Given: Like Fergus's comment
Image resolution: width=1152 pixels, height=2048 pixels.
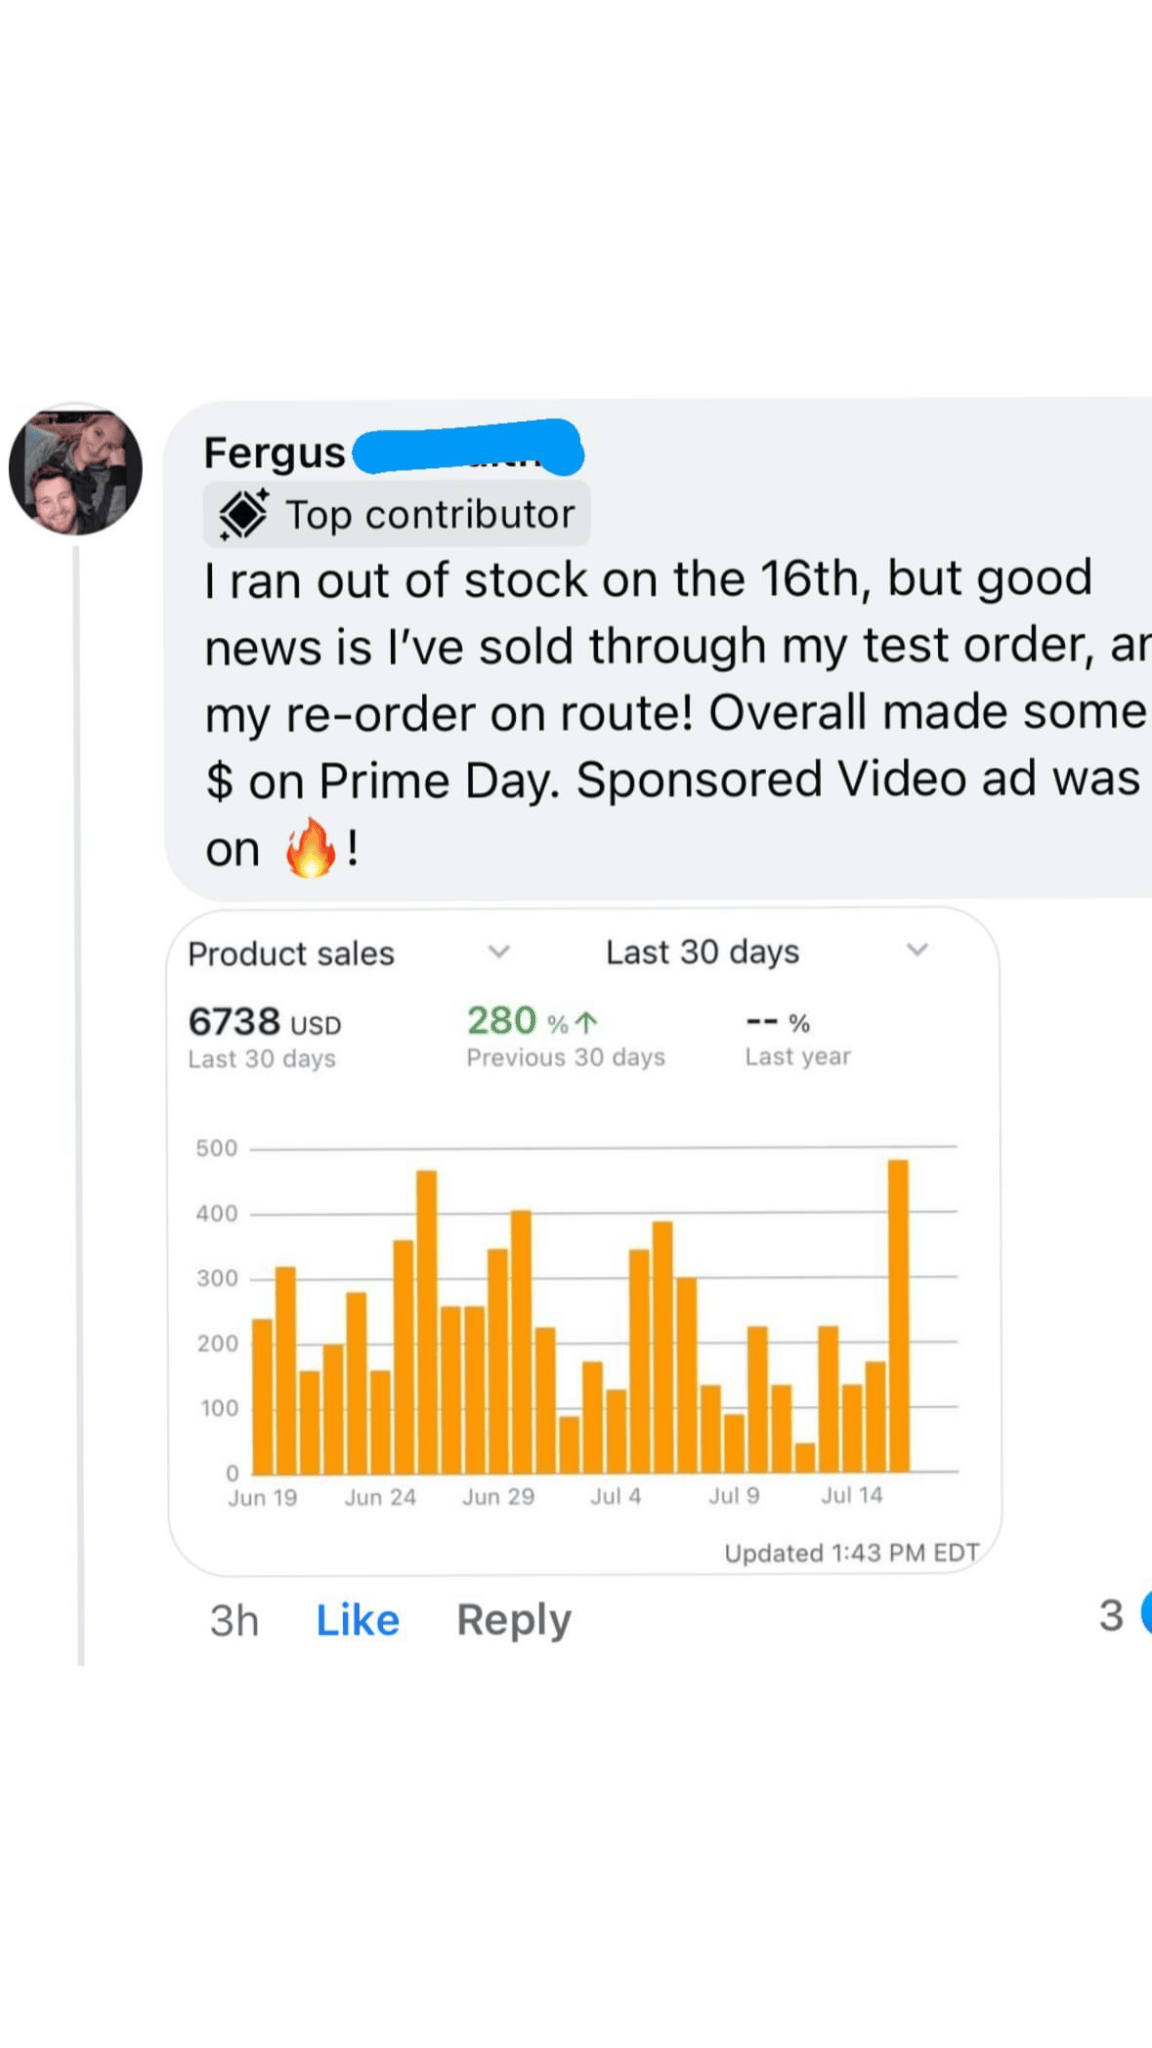Looking at the screenshot, I should [x=357, y=1620].
